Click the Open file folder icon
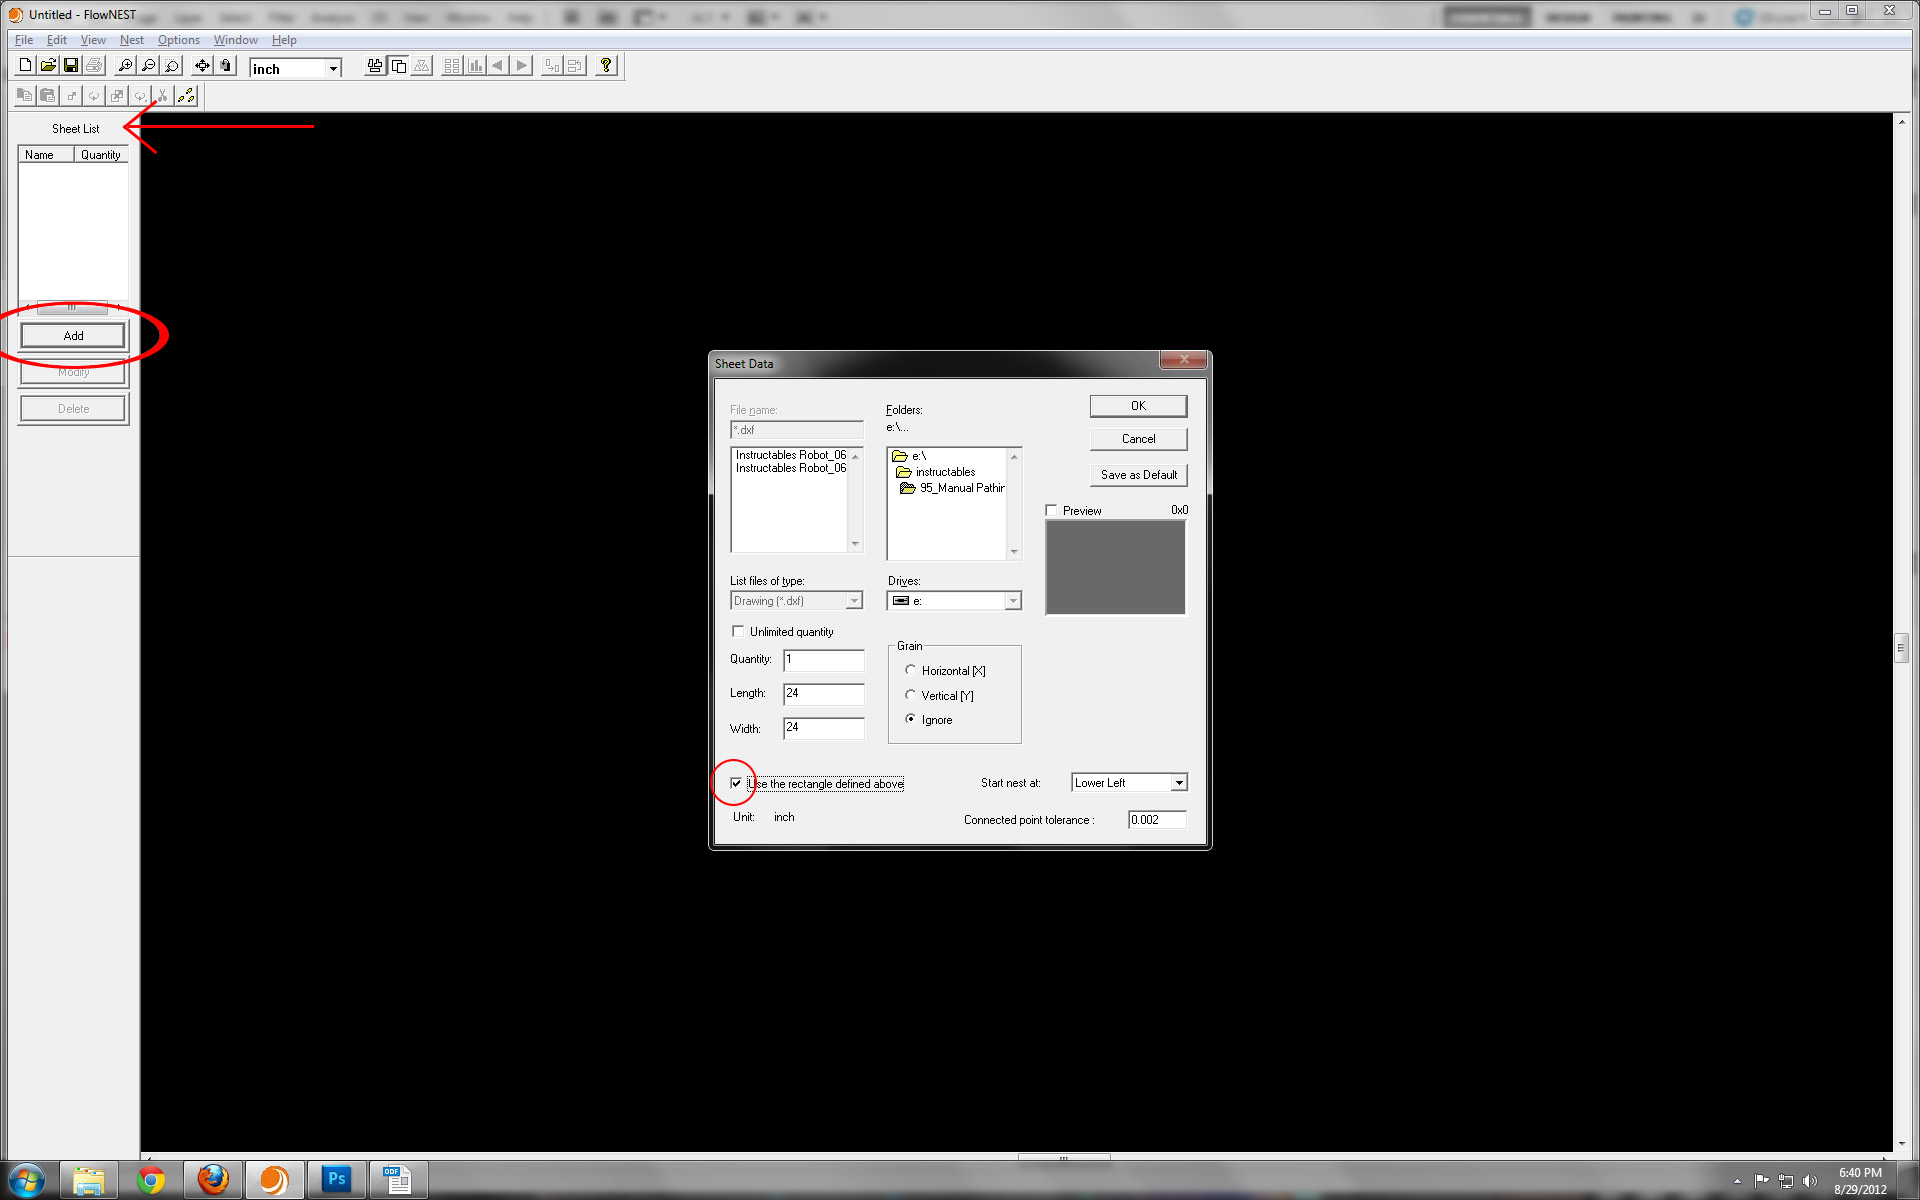The image size is (1920, 1200). 48,66
